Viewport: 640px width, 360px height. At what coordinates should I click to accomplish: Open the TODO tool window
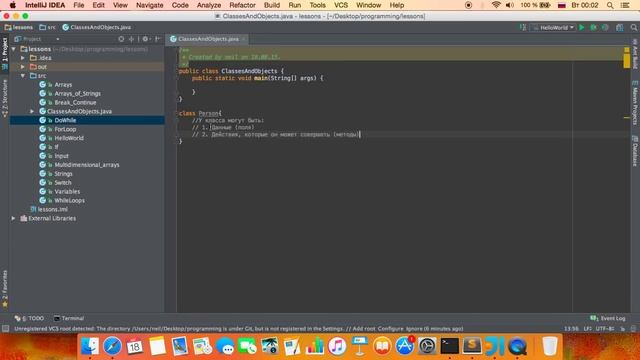(x=29, y=318)
